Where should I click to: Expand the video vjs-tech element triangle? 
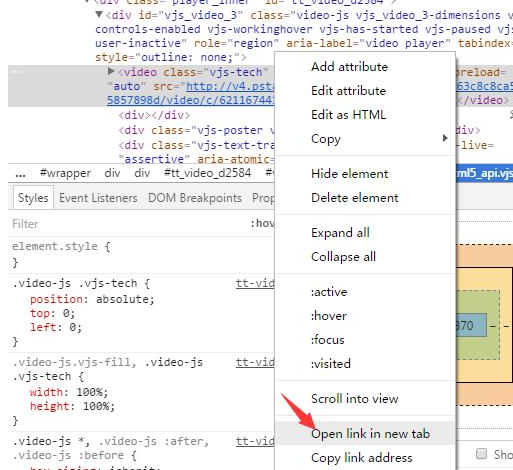click(111, 71)
